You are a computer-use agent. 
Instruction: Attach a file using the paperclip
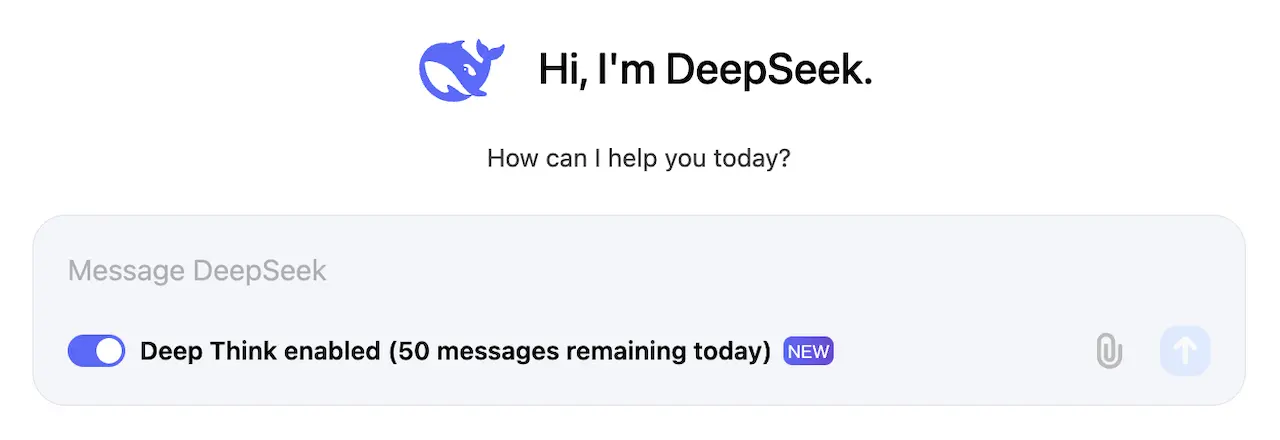(x=1109, y=351)
